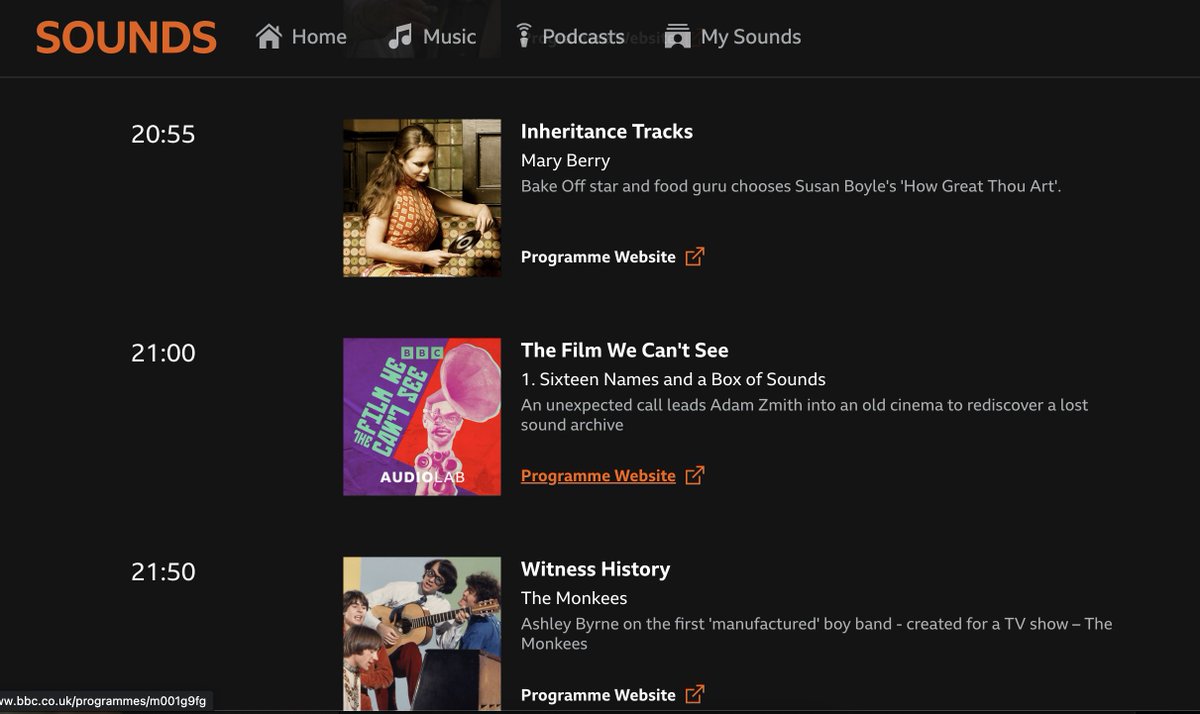Open Inheritance Tracks programme title
The width and height of the screenshot is (1200, 714).
pos(607,131)
